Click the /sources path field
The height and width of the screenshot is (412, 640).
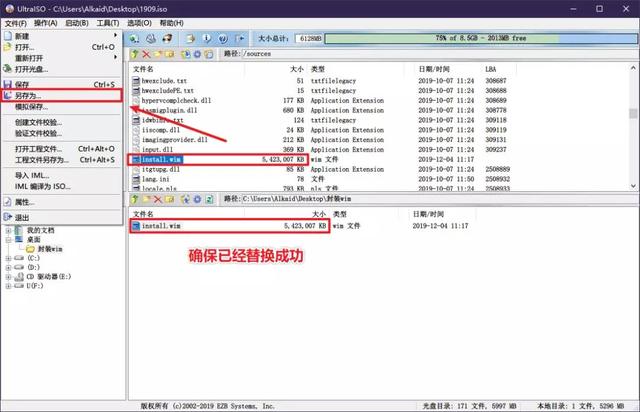(x=439, y=54)
